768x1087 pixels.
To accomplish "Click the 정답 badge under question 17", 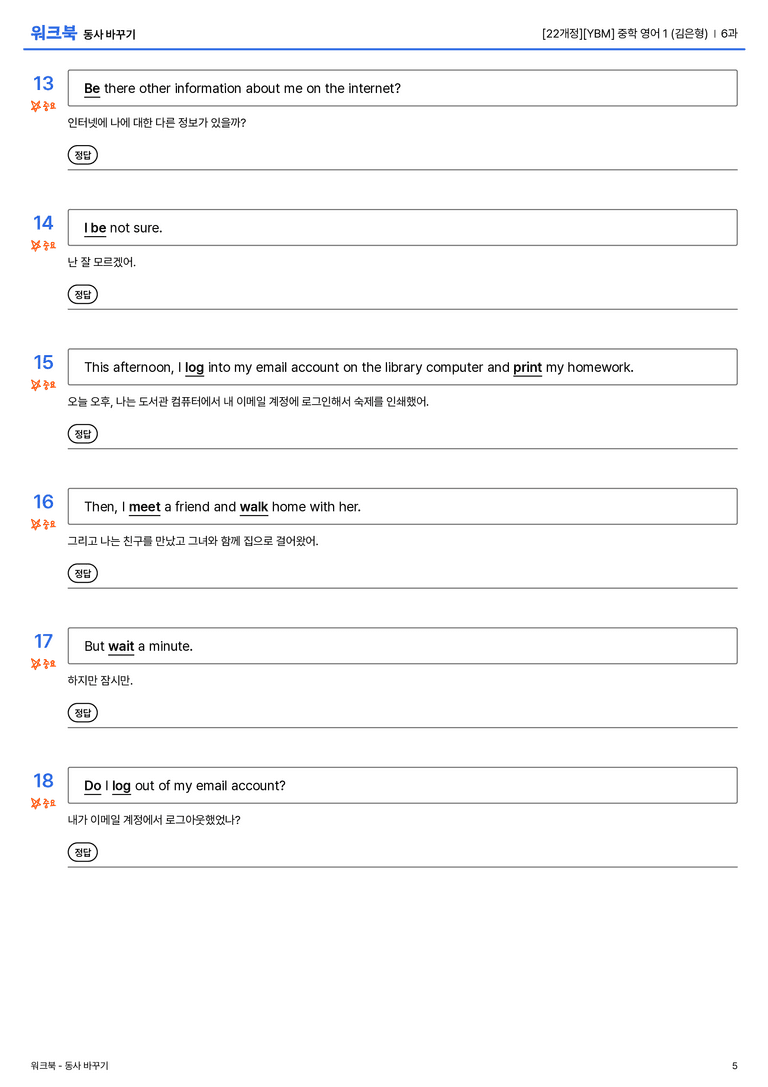I will click(82, 713).
